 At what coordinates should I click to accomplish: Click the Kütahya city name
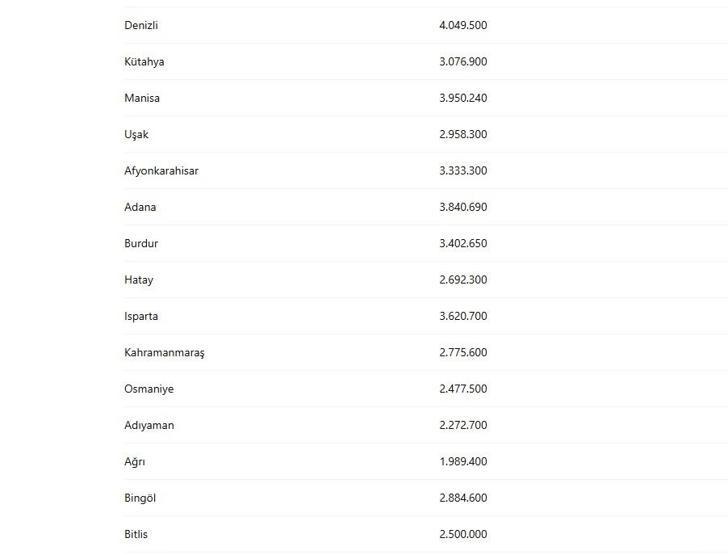[144, 62]
